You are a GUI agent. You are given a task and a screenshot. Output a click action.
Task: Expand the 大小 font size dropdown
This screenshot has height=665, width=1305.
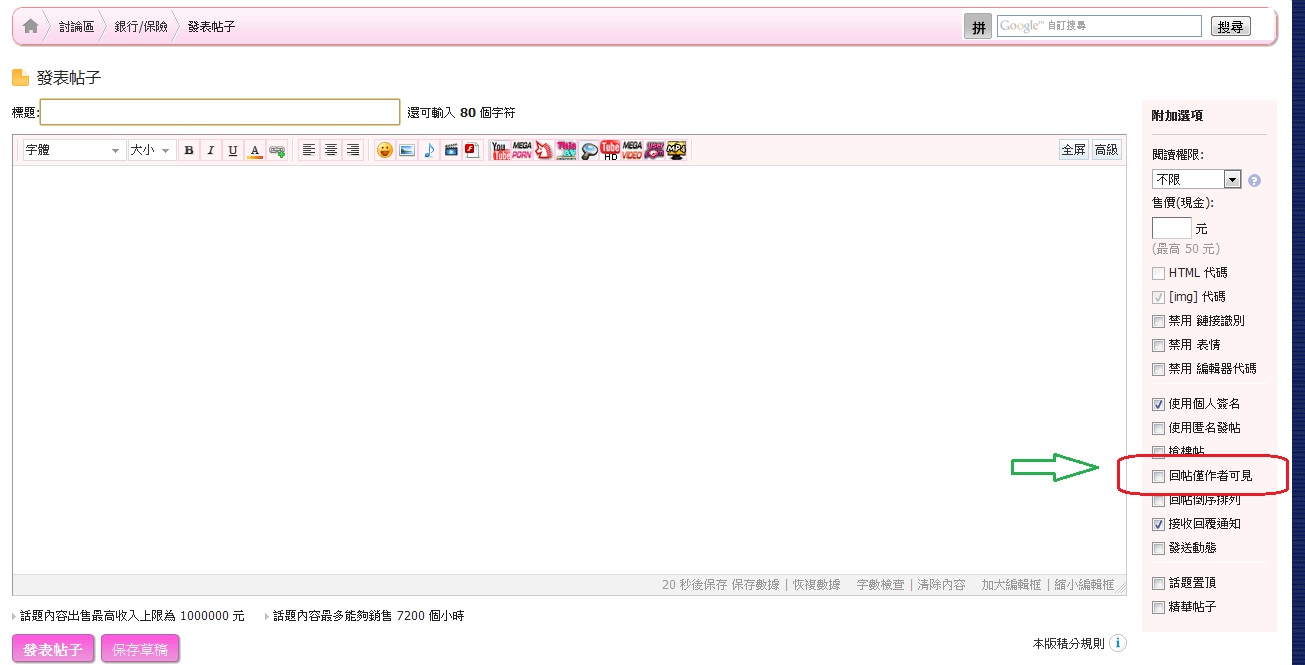click(151, 150)
